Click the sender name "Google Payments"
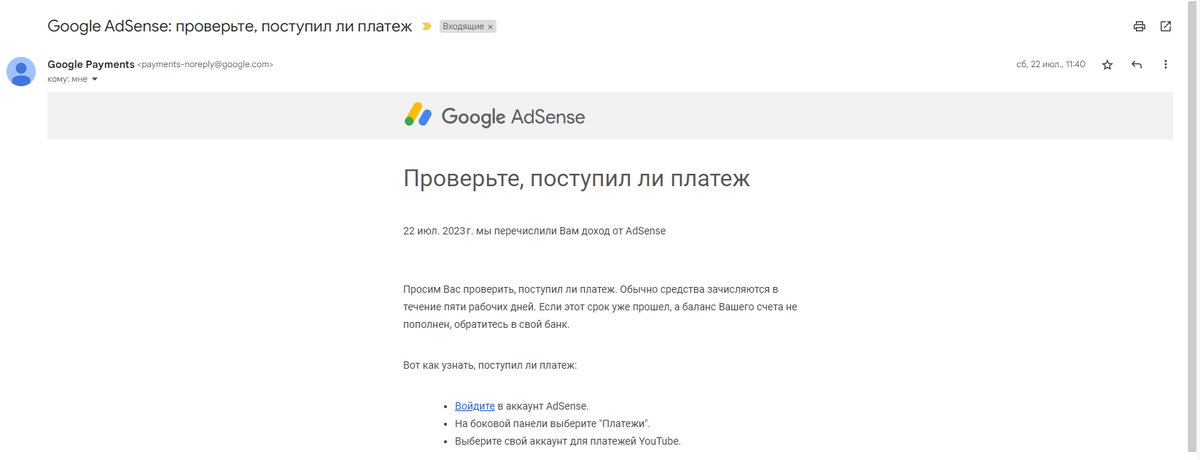This screenshot has width=1200, height=460. tap(91, 64)
